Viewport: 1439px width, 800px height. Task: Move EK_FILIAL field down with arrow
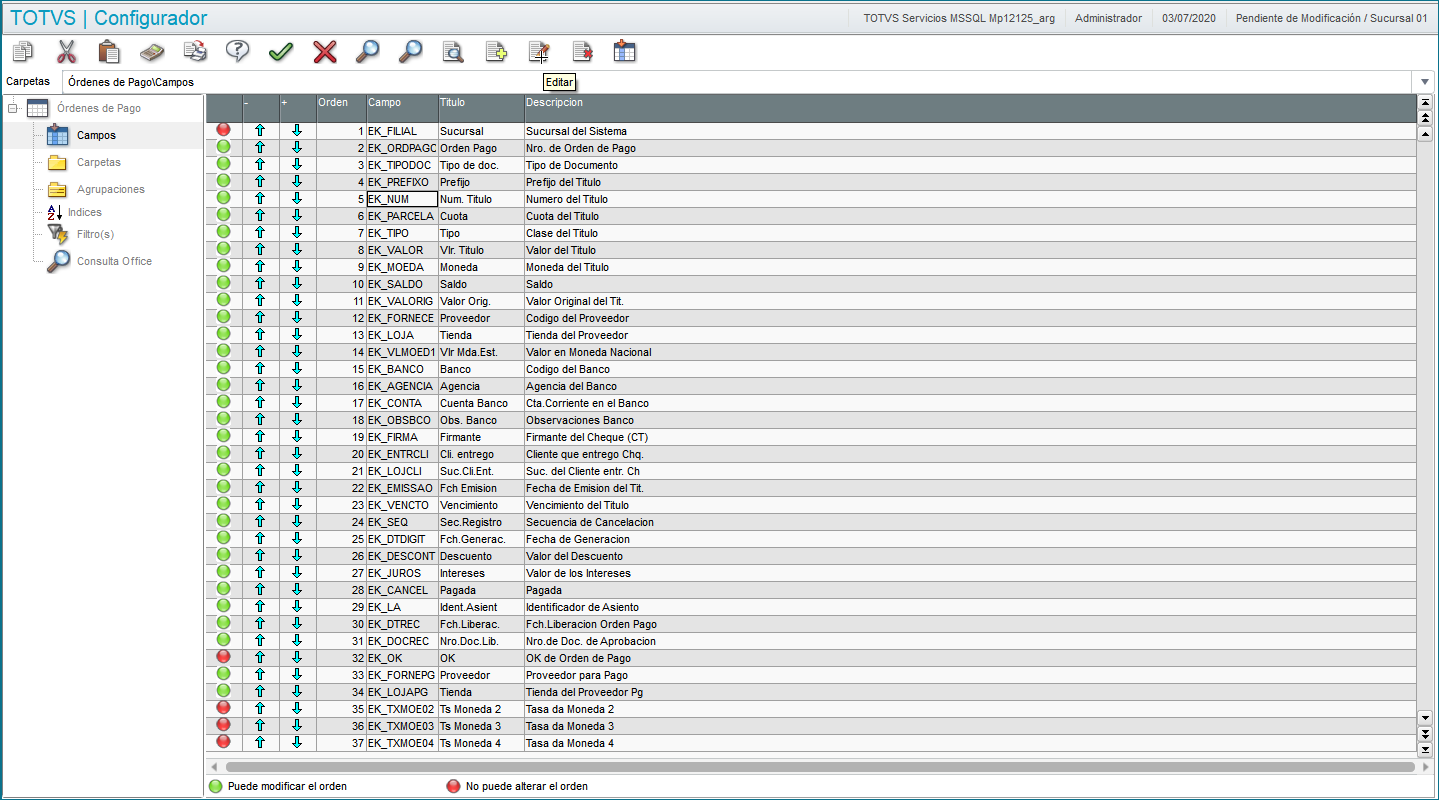tap(297, 131)
